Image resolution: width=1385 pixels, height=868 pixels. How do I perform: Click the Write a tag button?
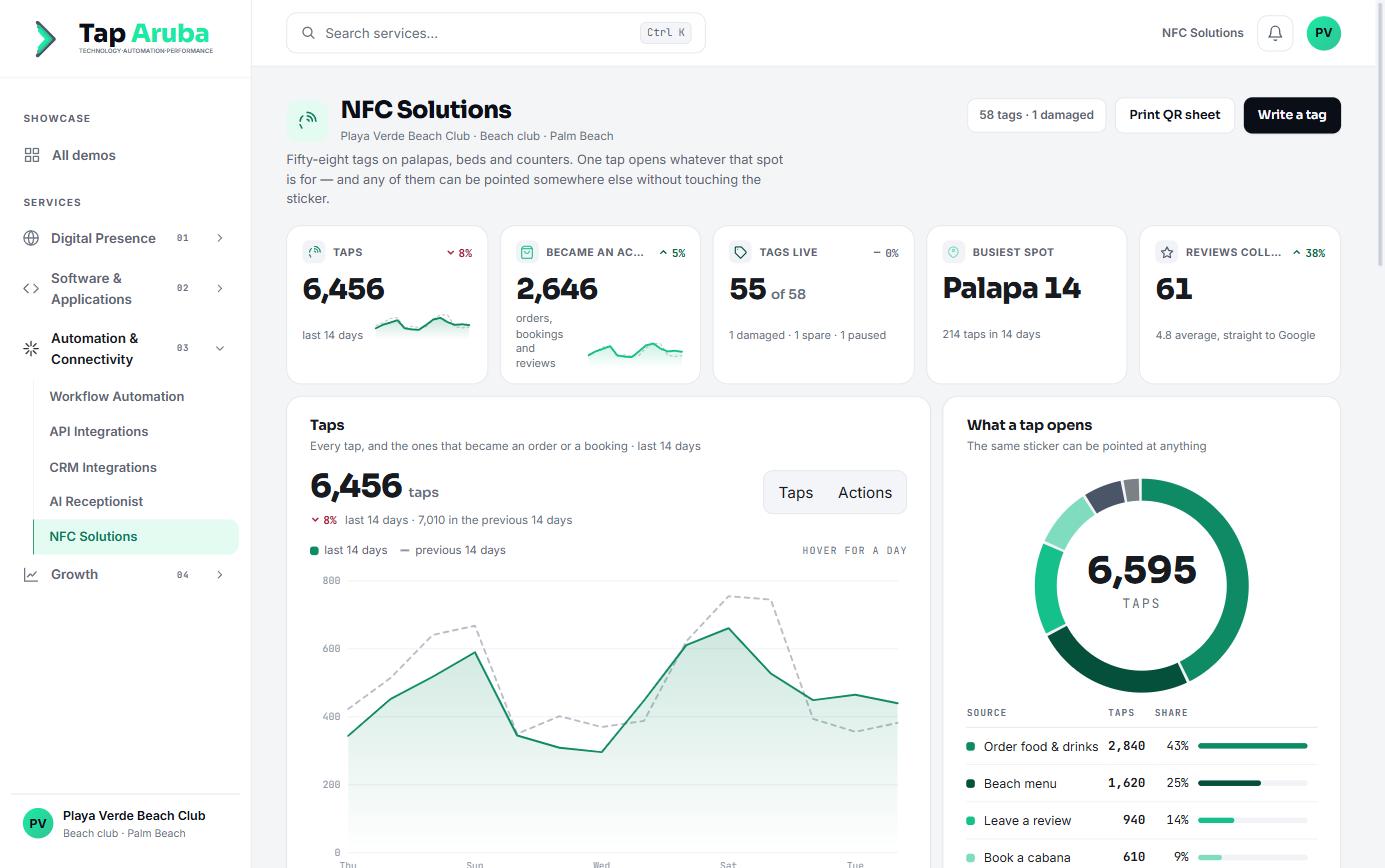[1292, 115]
